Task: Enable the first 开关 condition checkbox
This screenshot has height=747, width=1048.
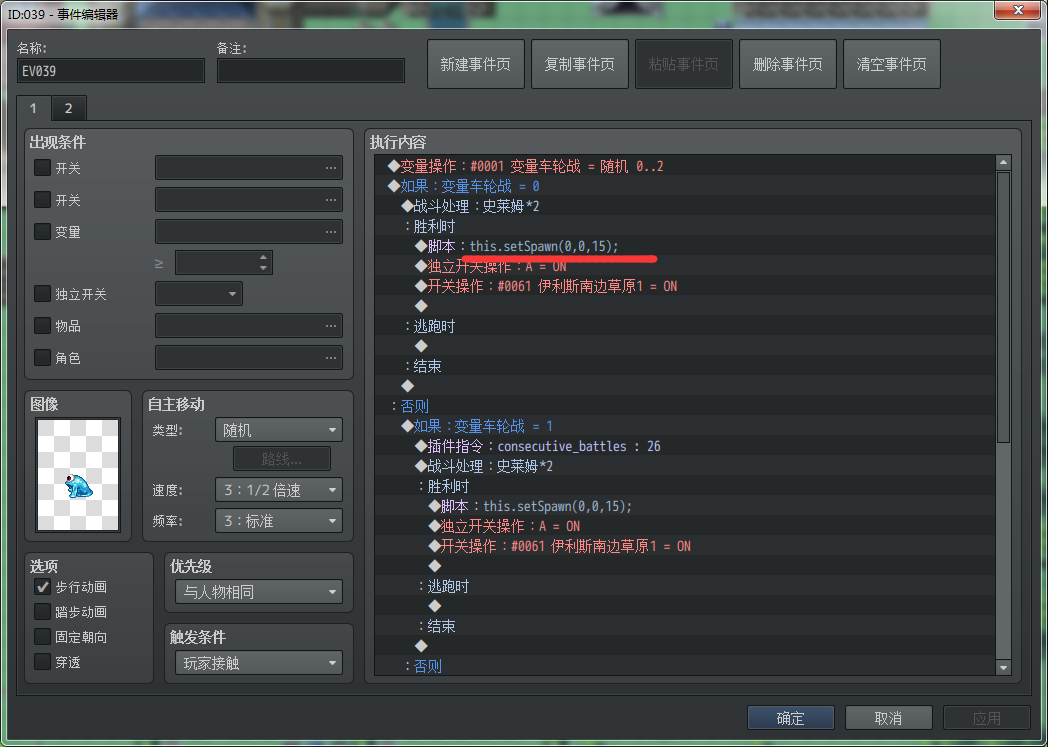Action: pyautogui.click(x=42, y=167)
